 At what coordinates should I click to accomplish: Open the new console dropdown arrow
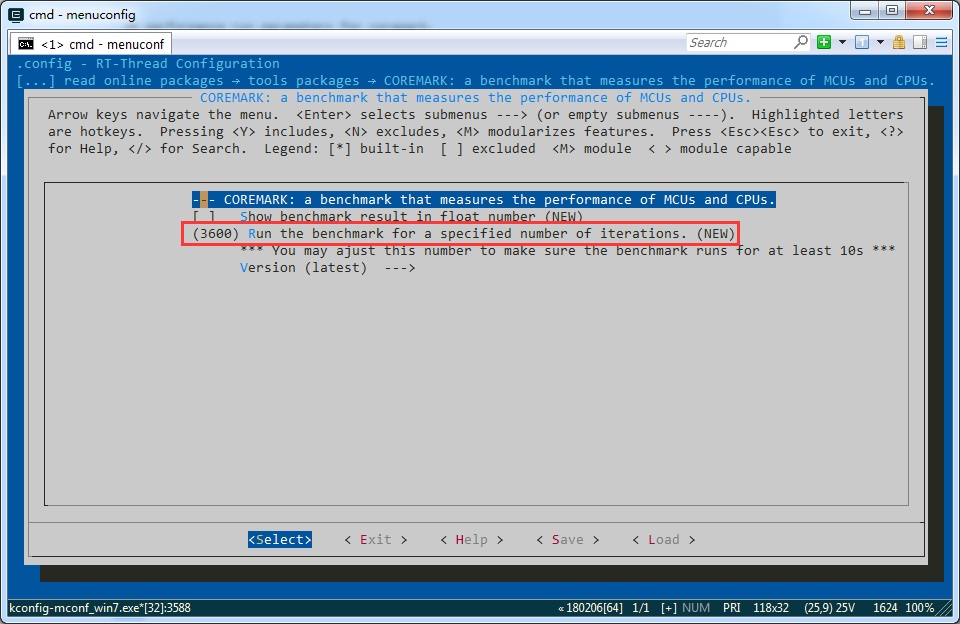tap(842, 42)
